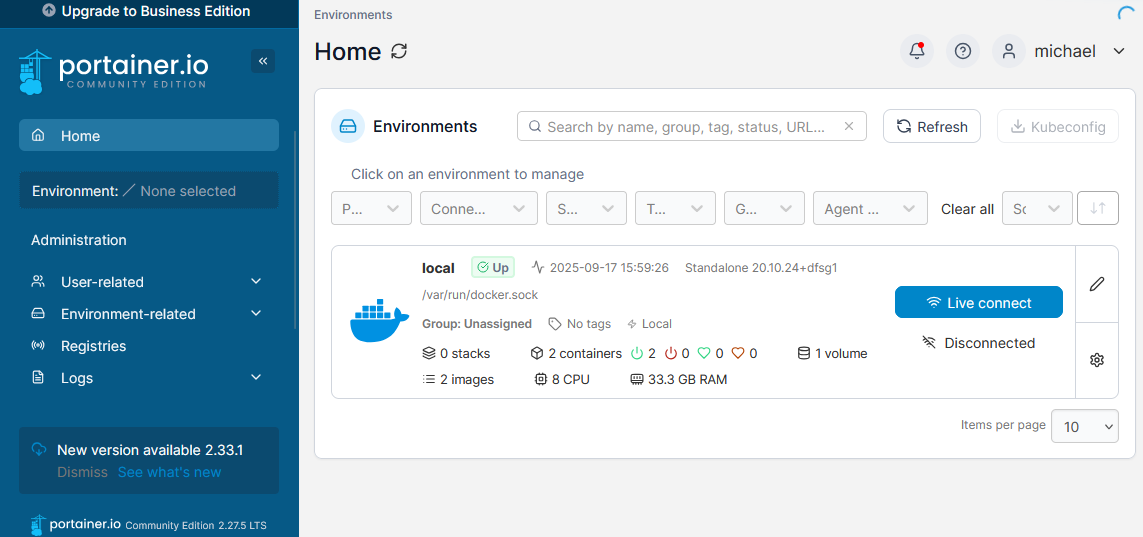Click the Docker whale logo
Viewport: 1143px width, 537px height.
pos(379,321)
